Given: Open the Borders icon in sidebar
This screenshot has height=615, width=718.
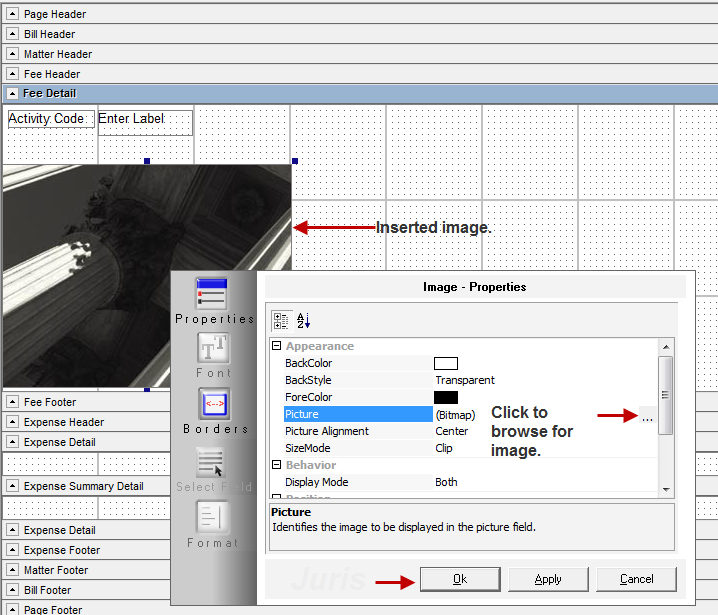Looking at the screenshot, I should [213, 403].
